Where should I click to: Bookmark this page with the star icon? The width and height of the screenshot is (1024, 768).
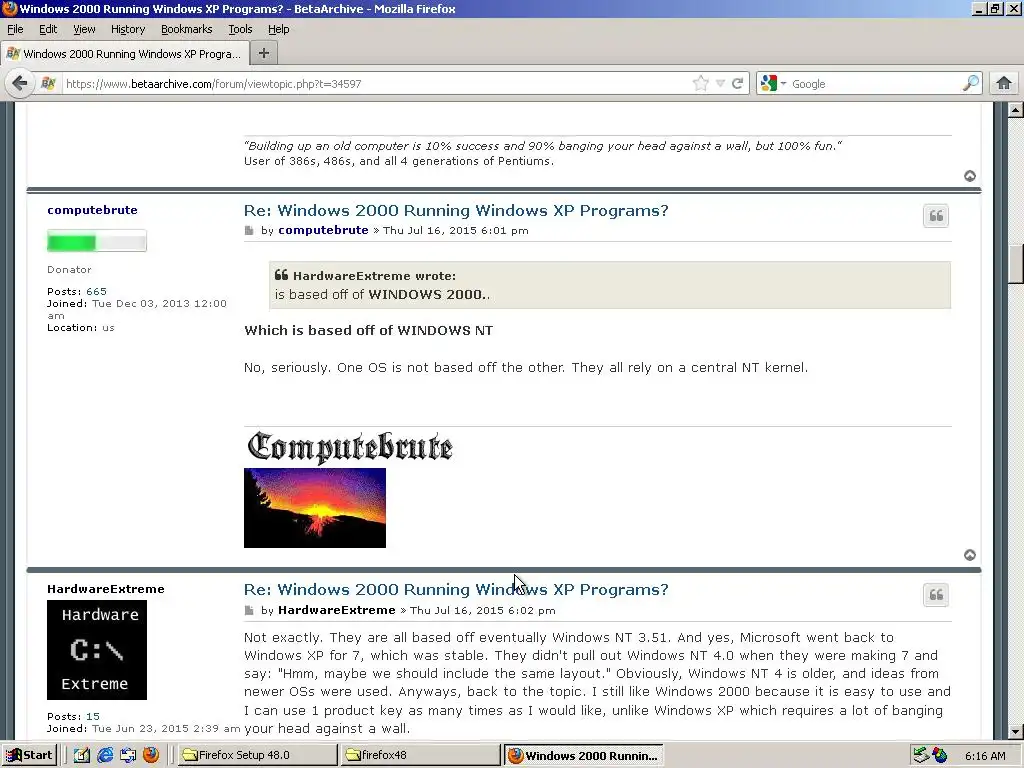click(x=701, y=83)
